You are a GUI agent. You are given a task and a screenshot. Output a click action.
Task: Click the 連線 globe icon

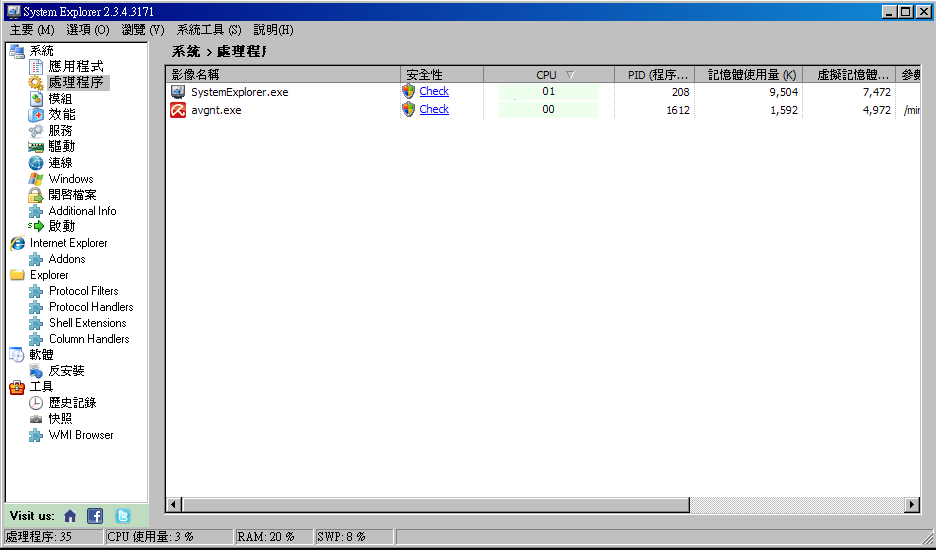point(36,162)
